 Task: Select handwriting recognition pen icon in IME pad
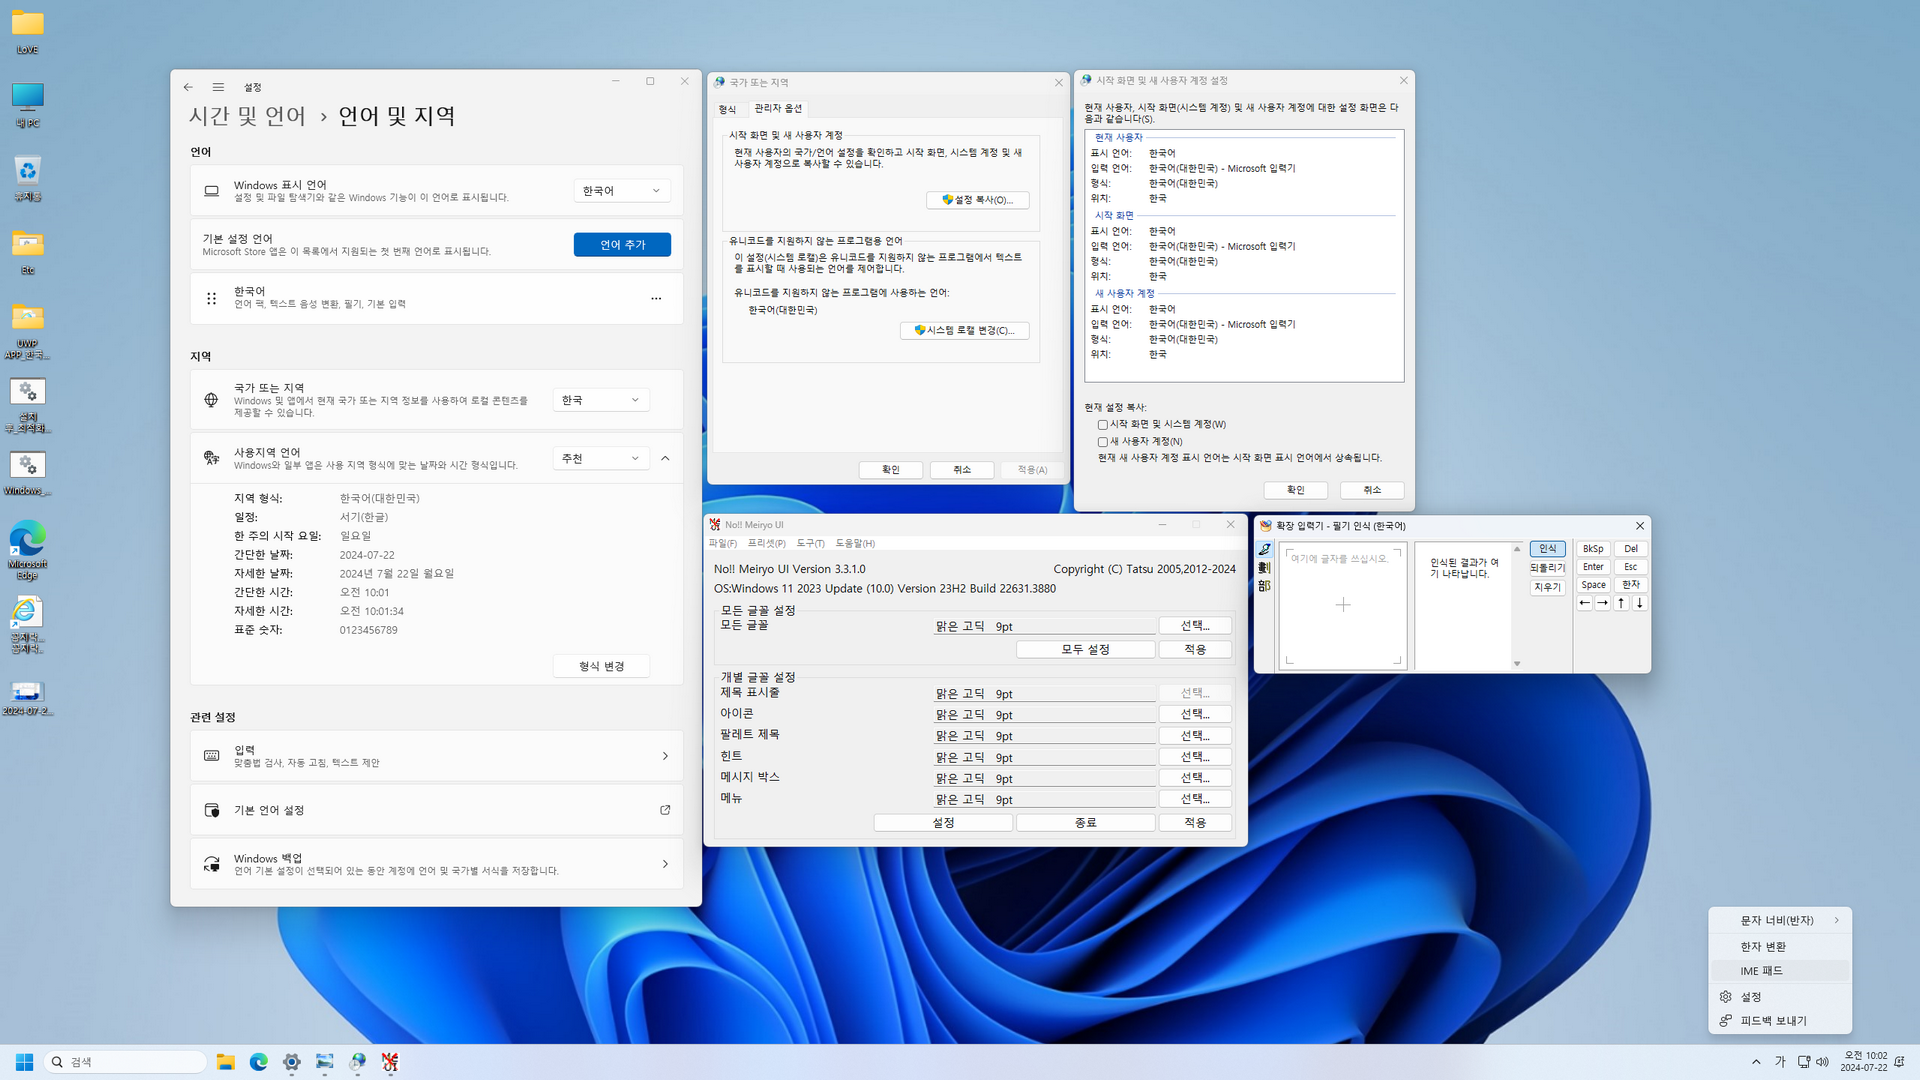coord(1265,550)
